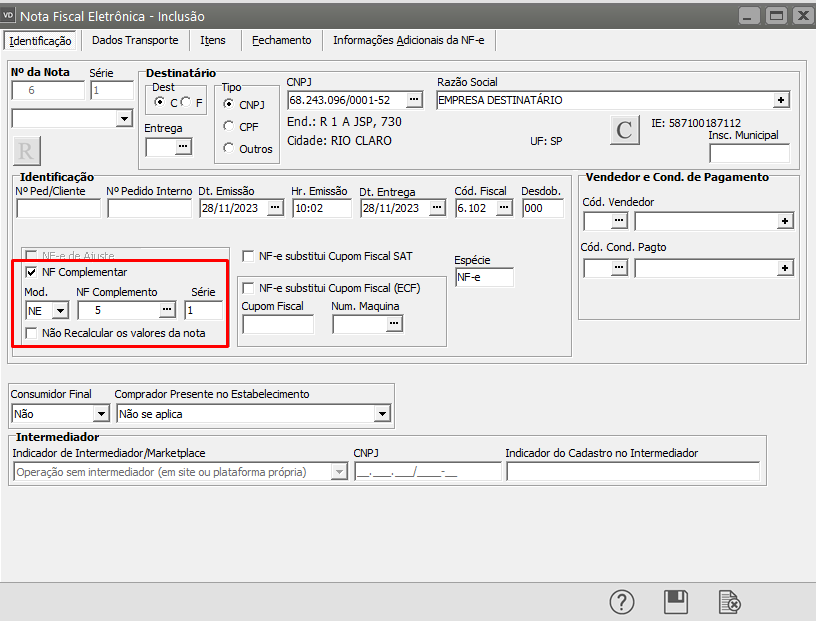Select the CPF radio option
The height and width of the screenshot is (621, 816).
pyautogui.click(x=230, y=126)
